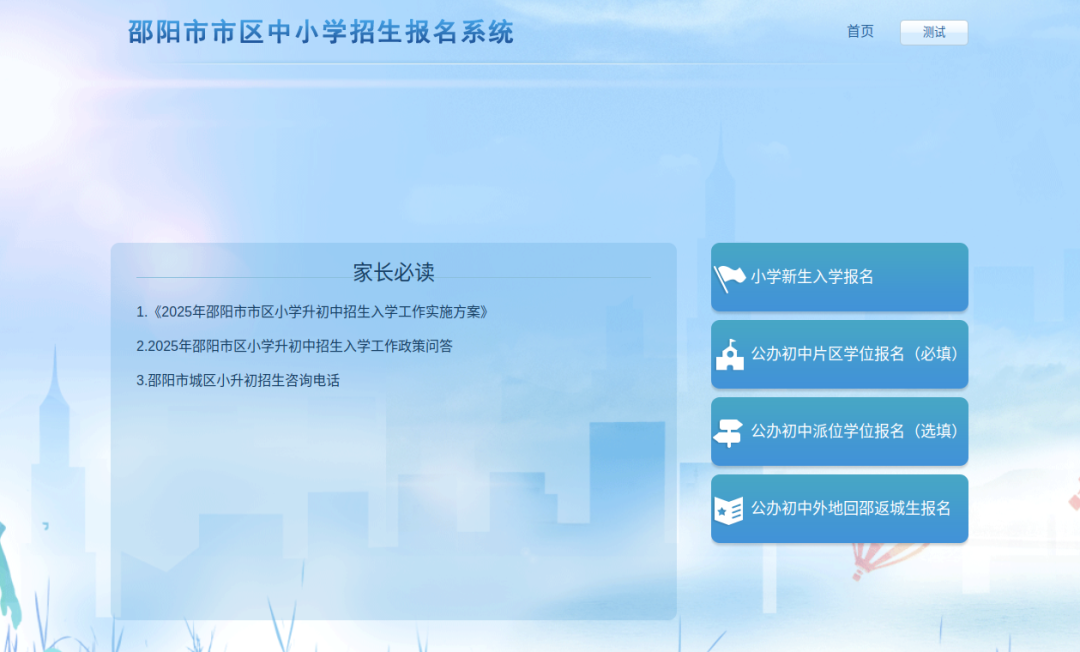Open 《2025年邵阳市市区小学升初中招生入学工作实施方案》
The width and height of the screenshot is (1080, 652).
(x=312, y=312)
